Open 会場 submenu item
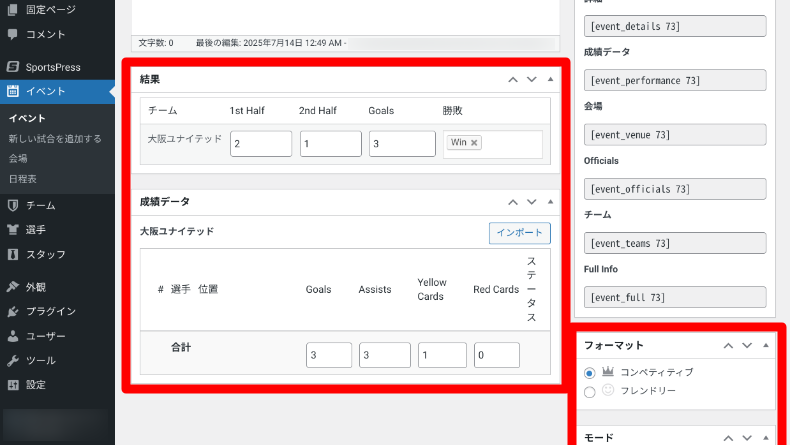 point(18,158)
